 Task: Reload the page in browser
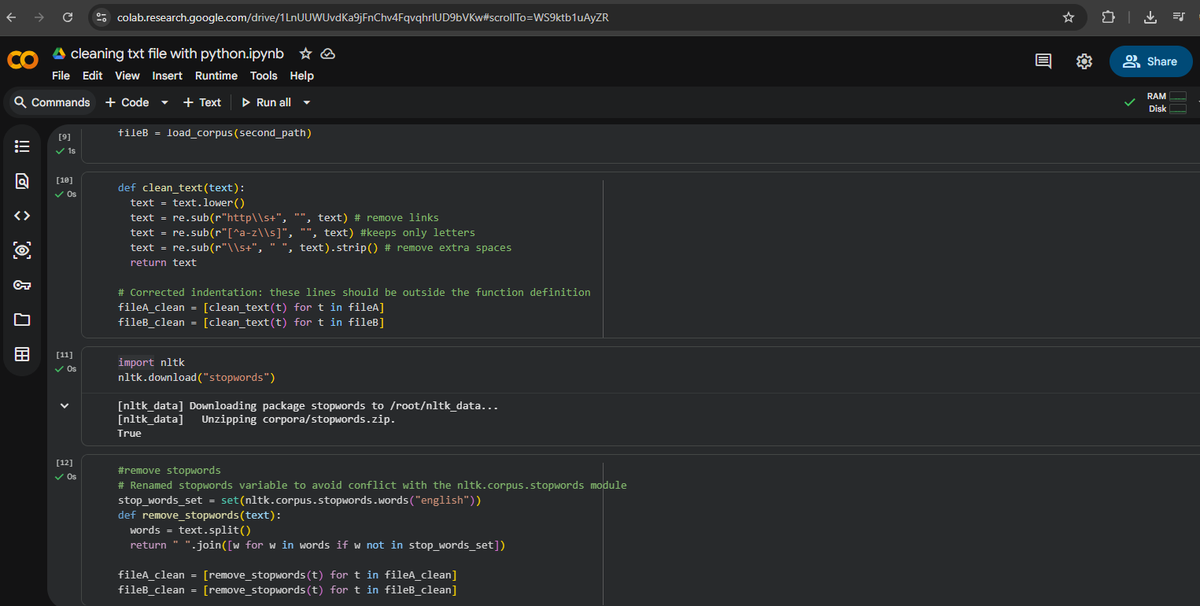click(67, 17)
